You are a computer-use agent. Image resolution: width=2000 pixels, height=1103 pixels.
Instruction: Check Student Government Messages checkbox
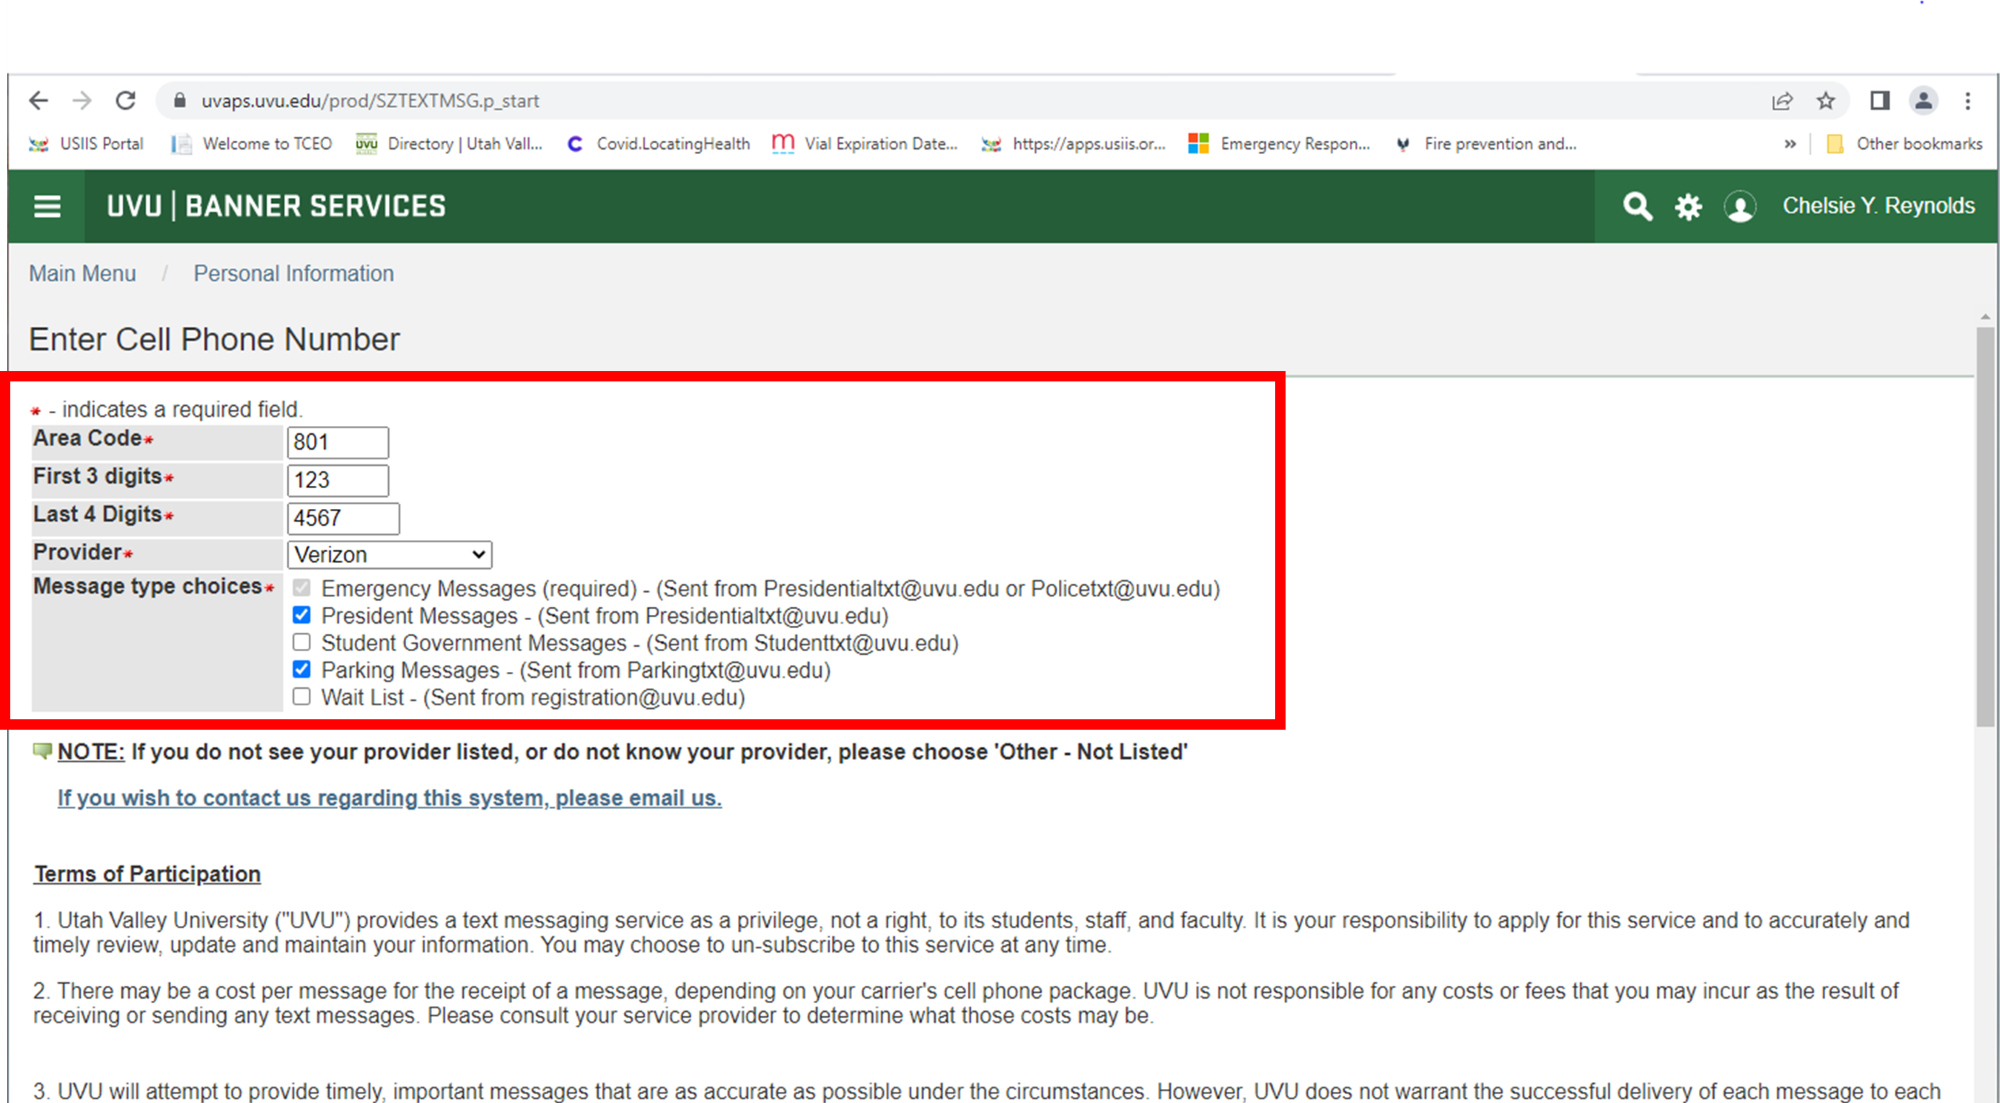pos(302,642)
